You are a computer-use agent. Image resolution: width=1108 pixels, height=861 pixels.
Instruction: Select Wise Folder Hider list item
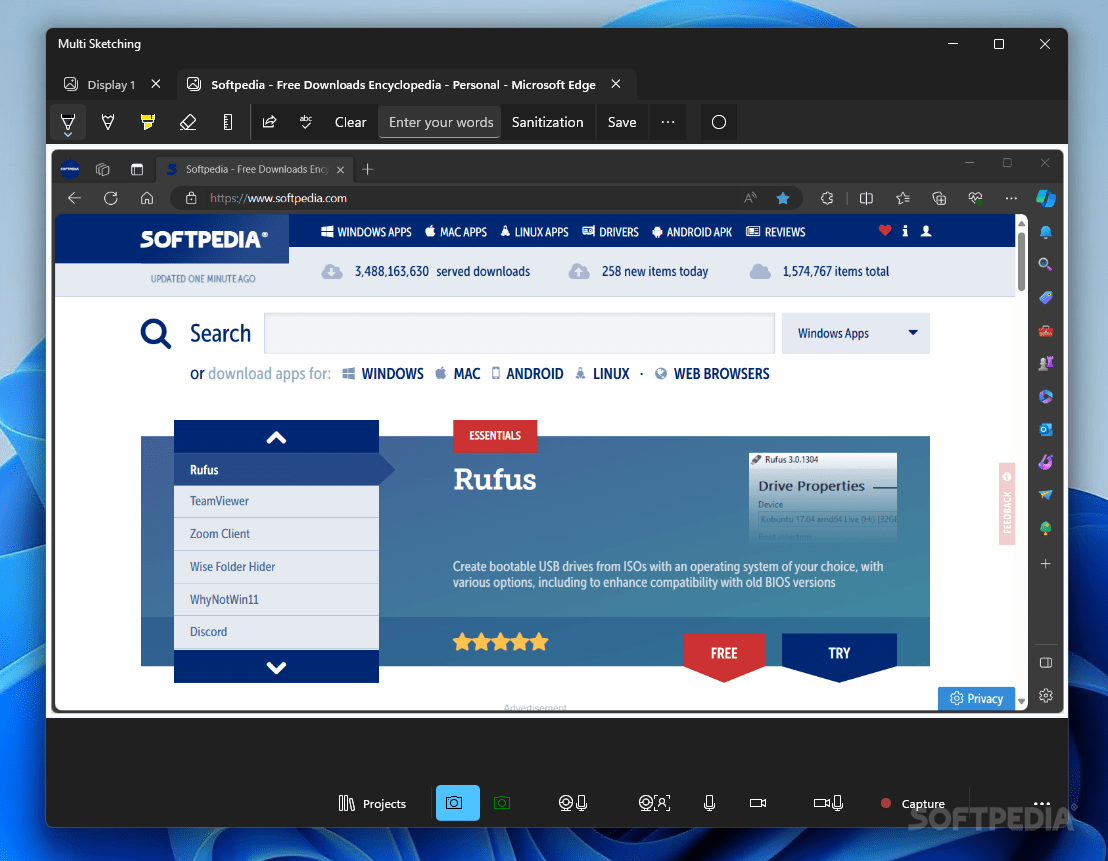tap(276, 567)
